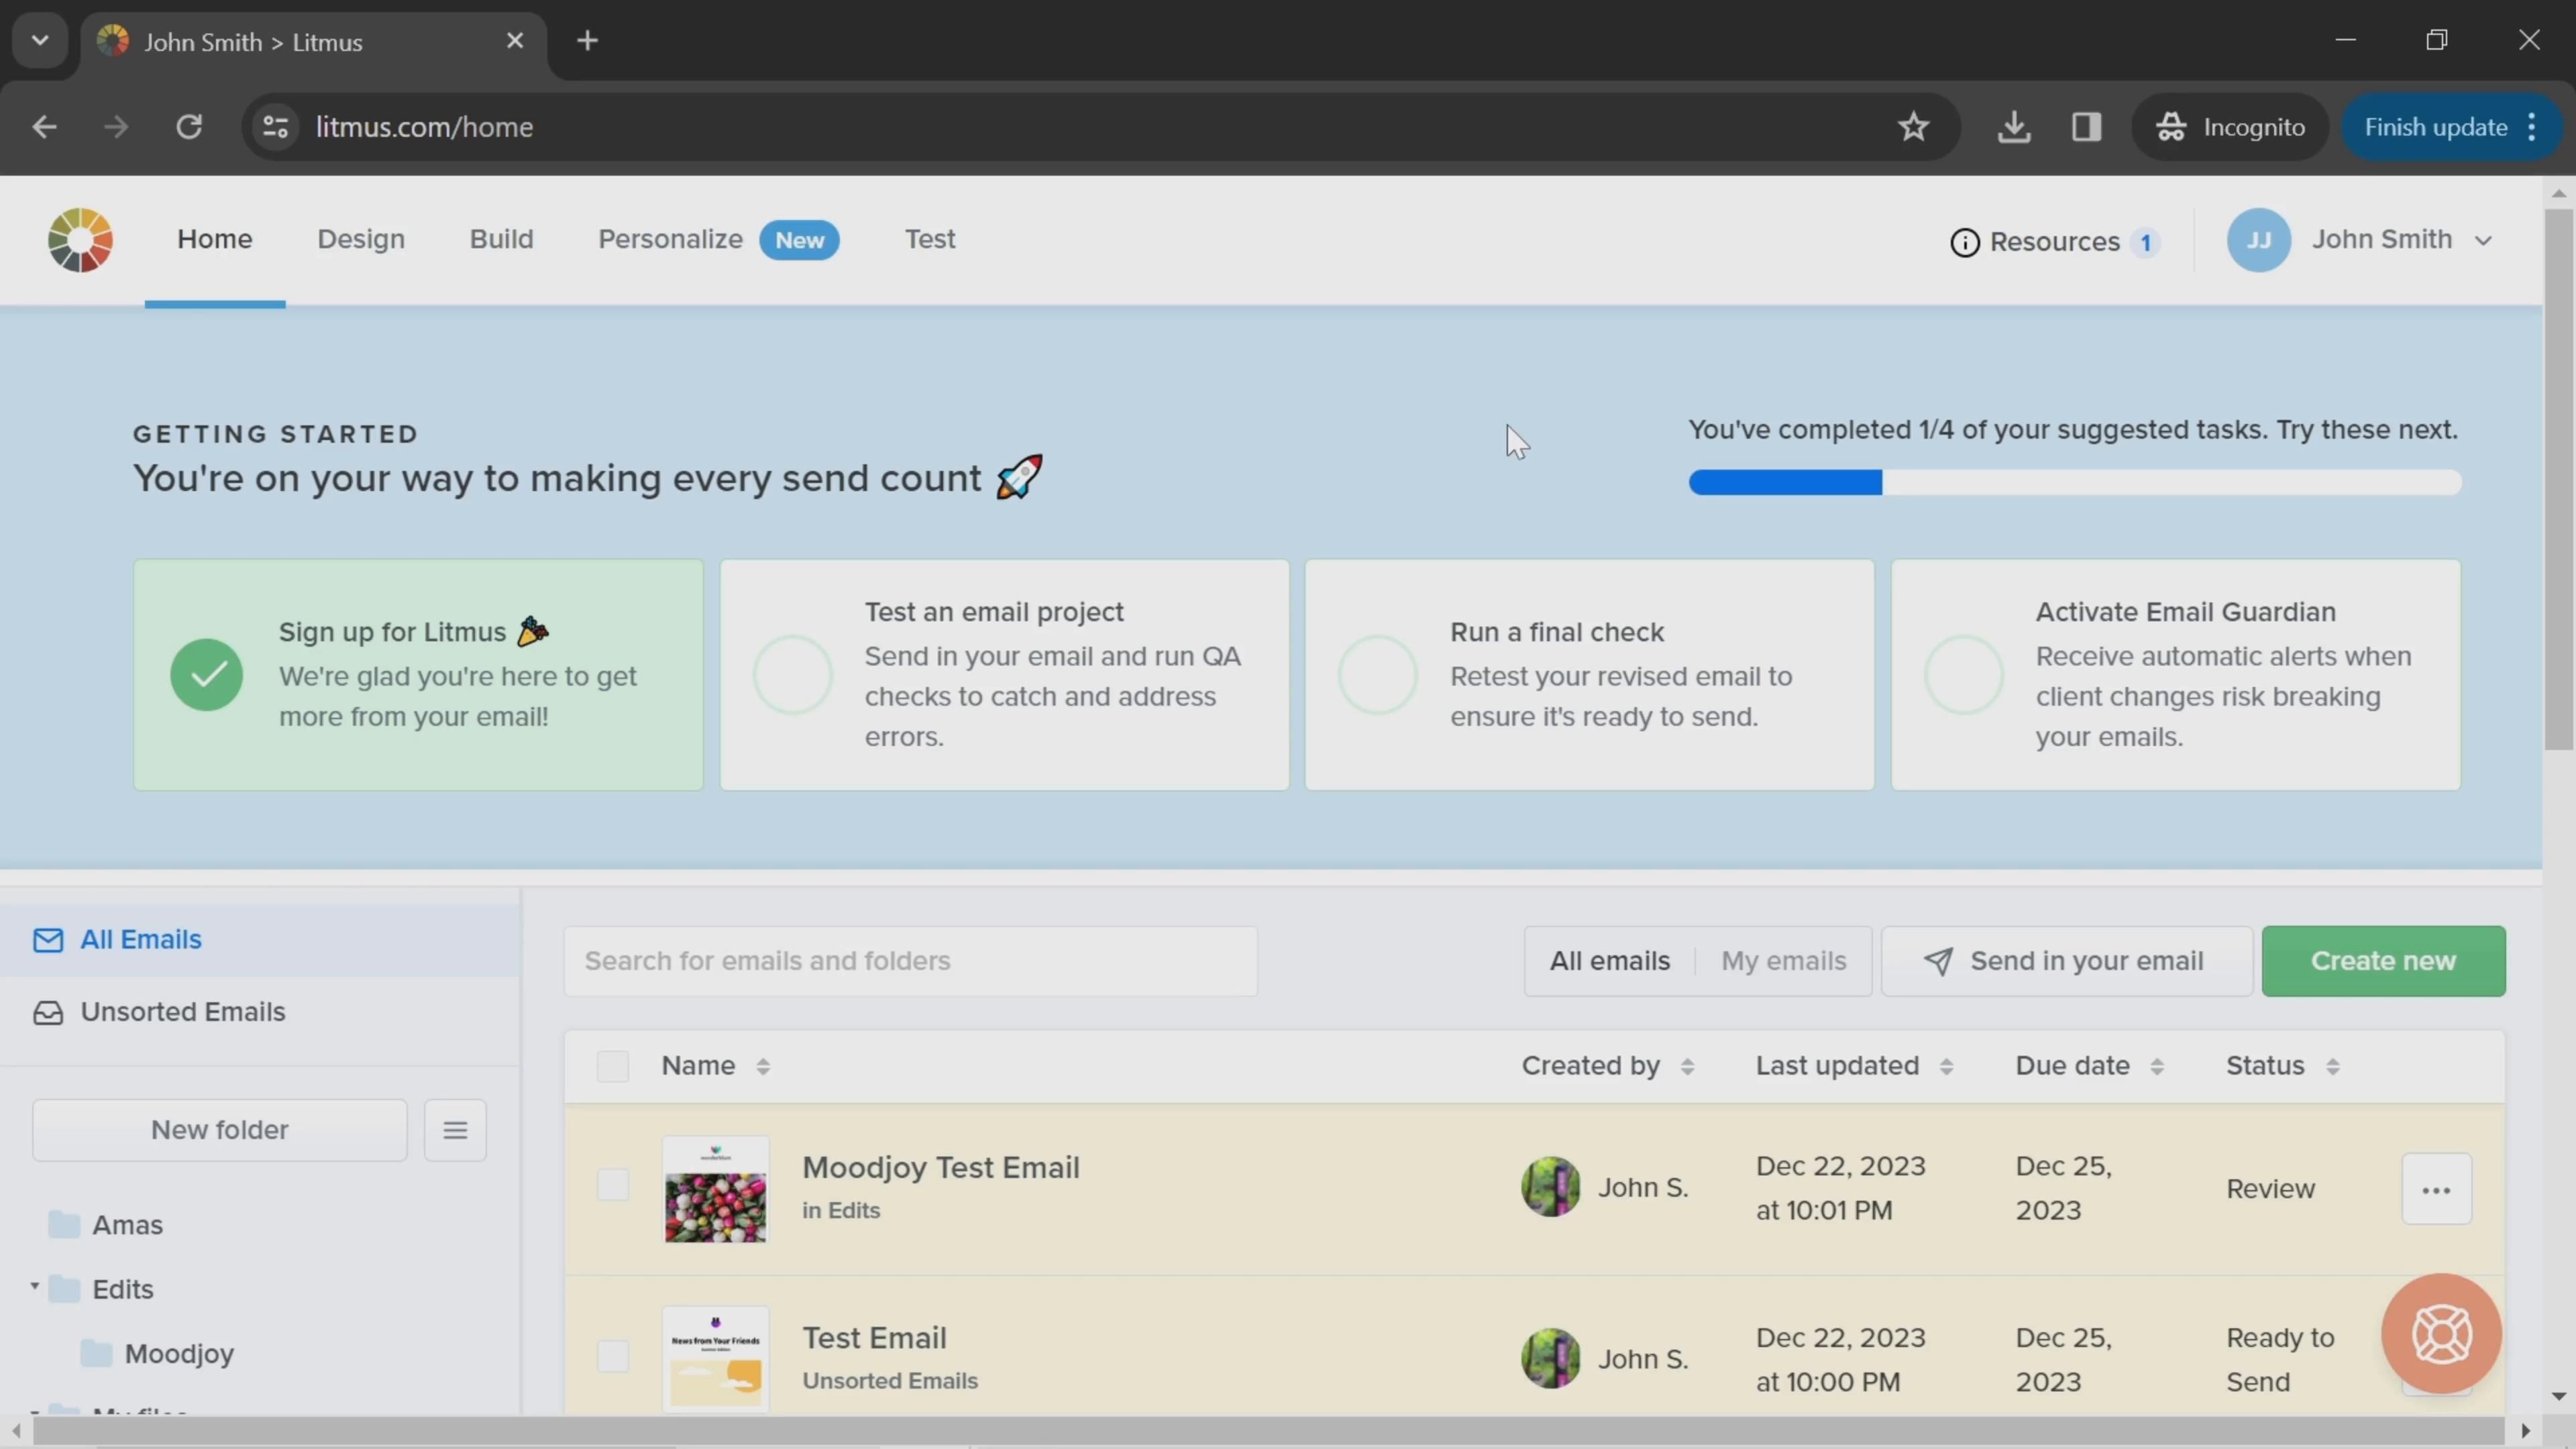
Task: Check the Moodjoy Test Email row checkbox
Action: point(612,1185)
